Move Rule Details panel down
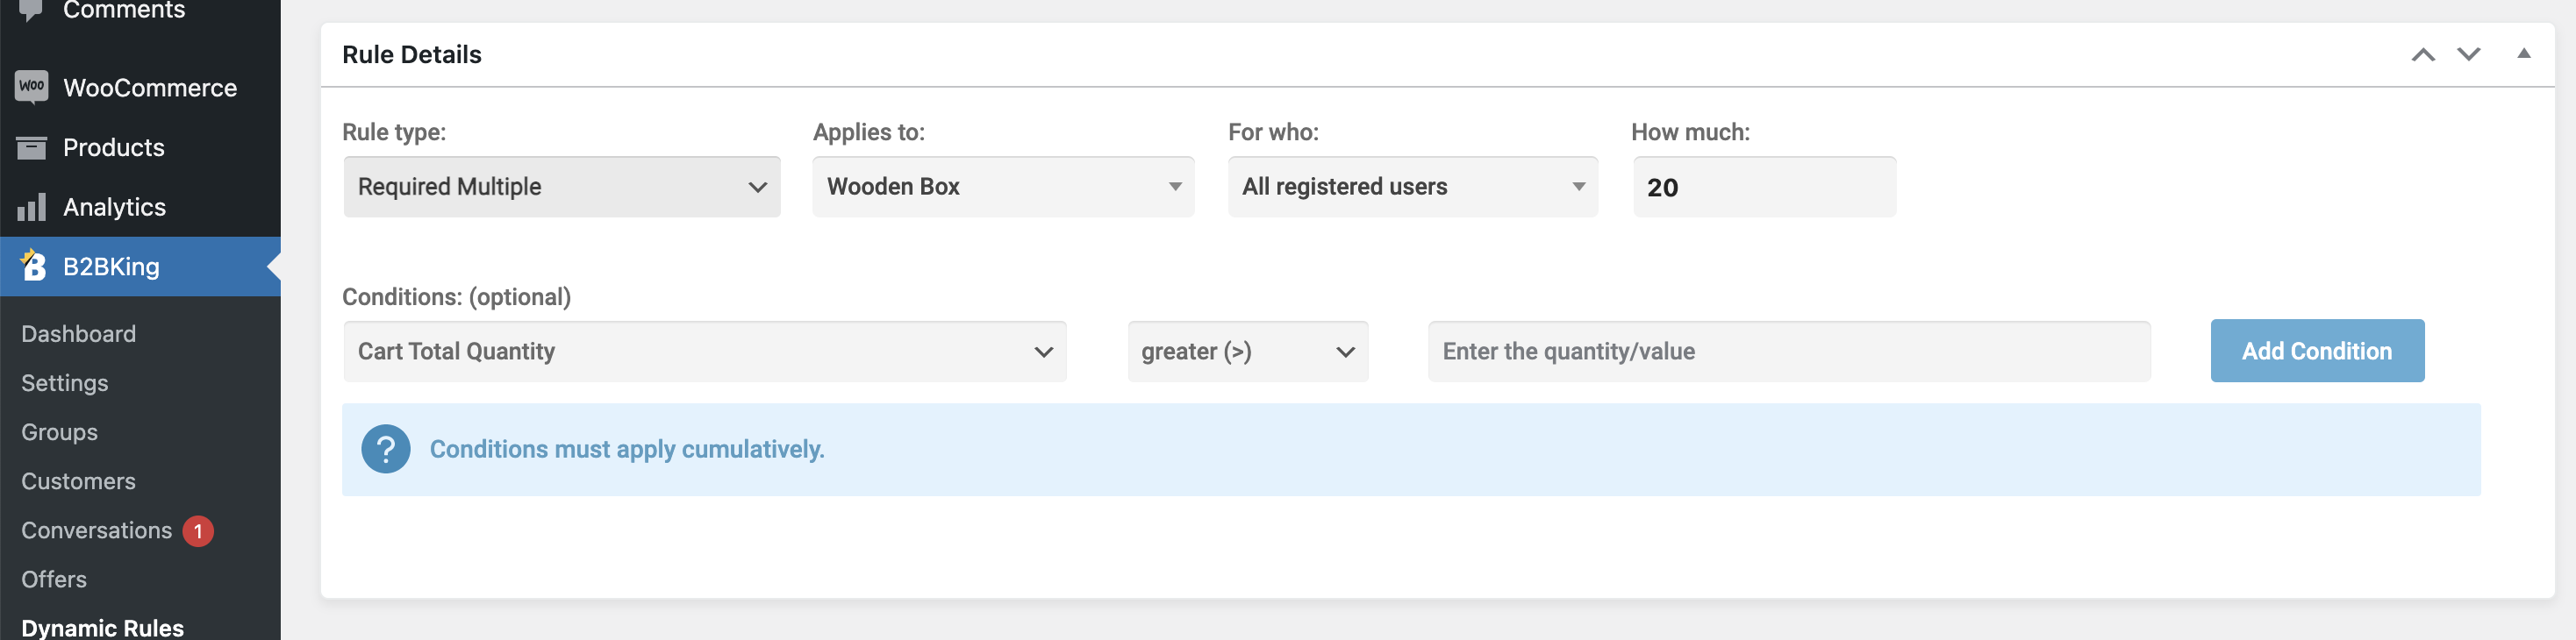Image resolution: width=2576 pixels, height=640 pixels. click(2468, 54)
